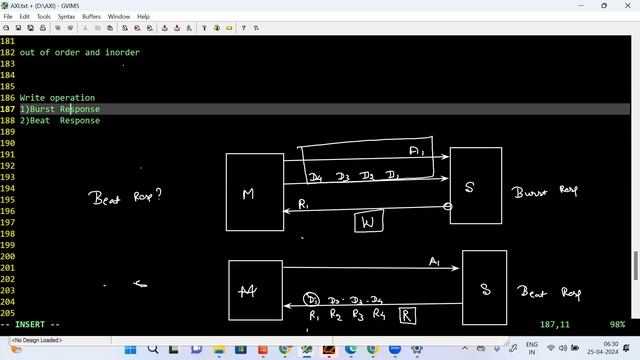Open a file with the toolbar Open icon
Screen dimensions: 640x360
coord(6,28)
